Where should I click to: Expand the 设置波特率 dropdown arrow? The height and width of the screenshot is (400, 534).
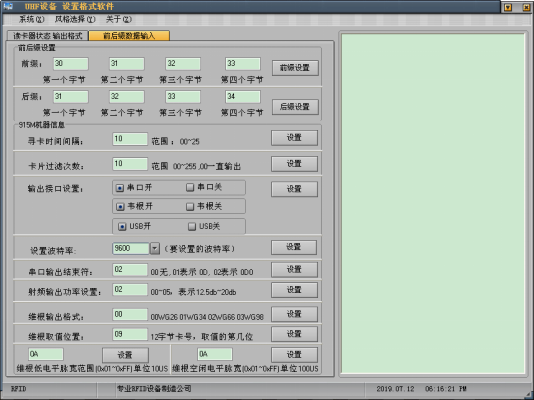click(155, 249)
